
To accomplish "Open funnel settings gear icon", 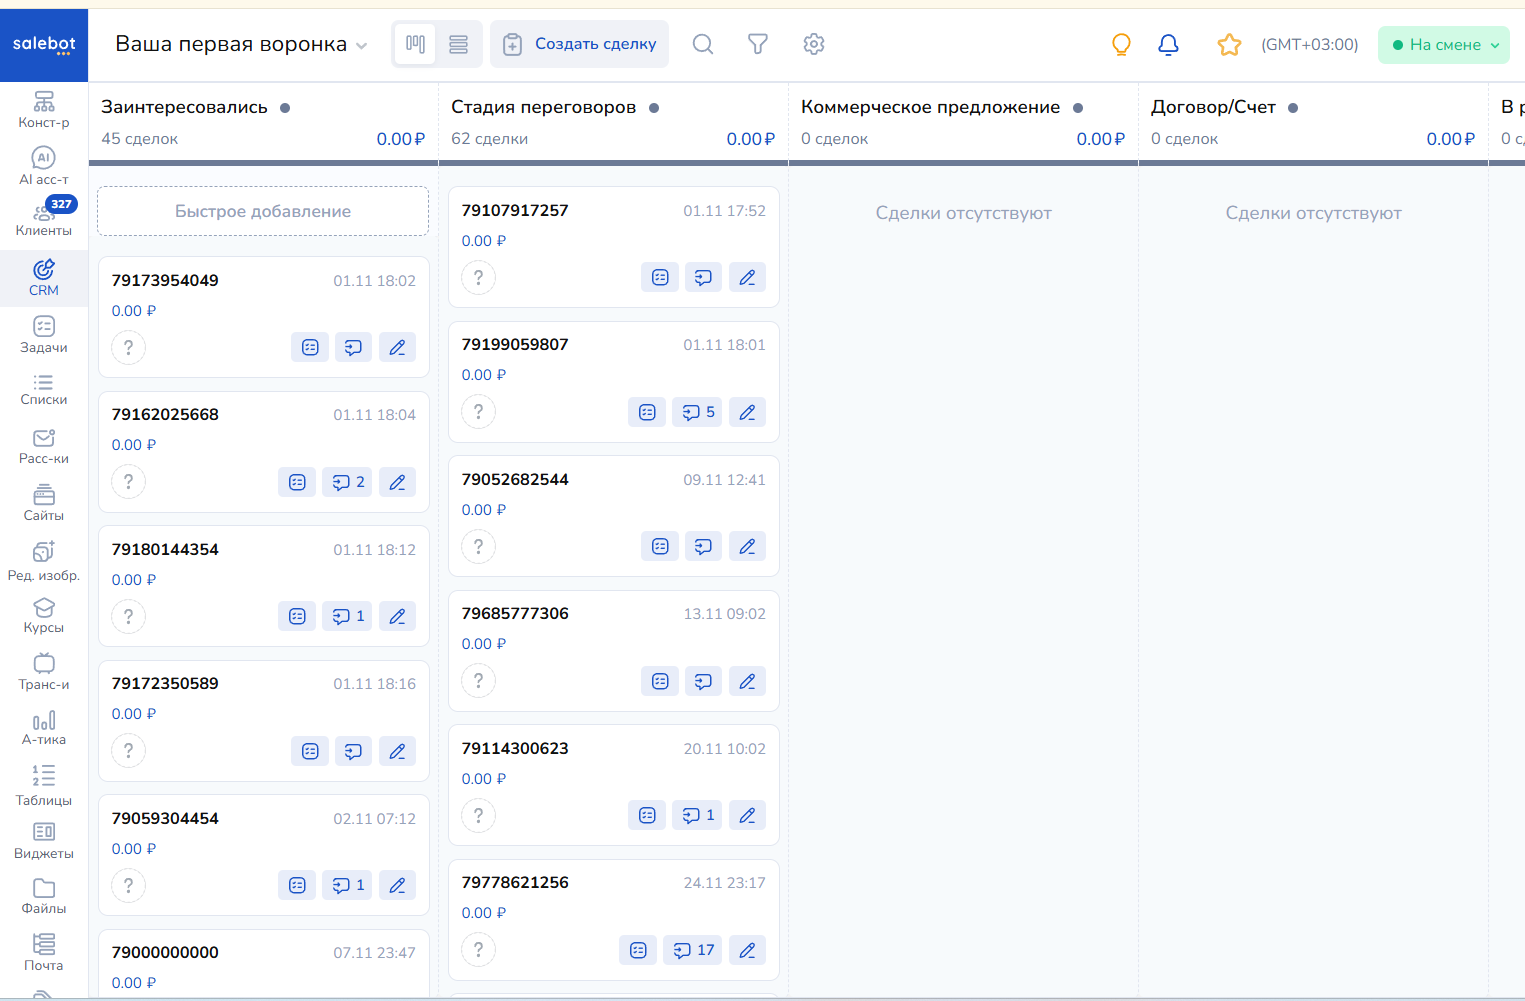I will point(814,44).
